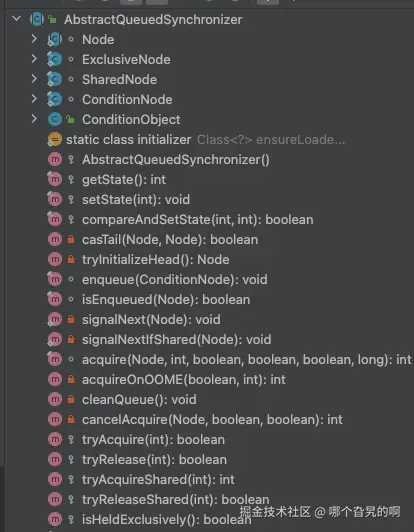
Task: Click the lock icon next to cleanQueue()
Action: click(x=71, y=399)
